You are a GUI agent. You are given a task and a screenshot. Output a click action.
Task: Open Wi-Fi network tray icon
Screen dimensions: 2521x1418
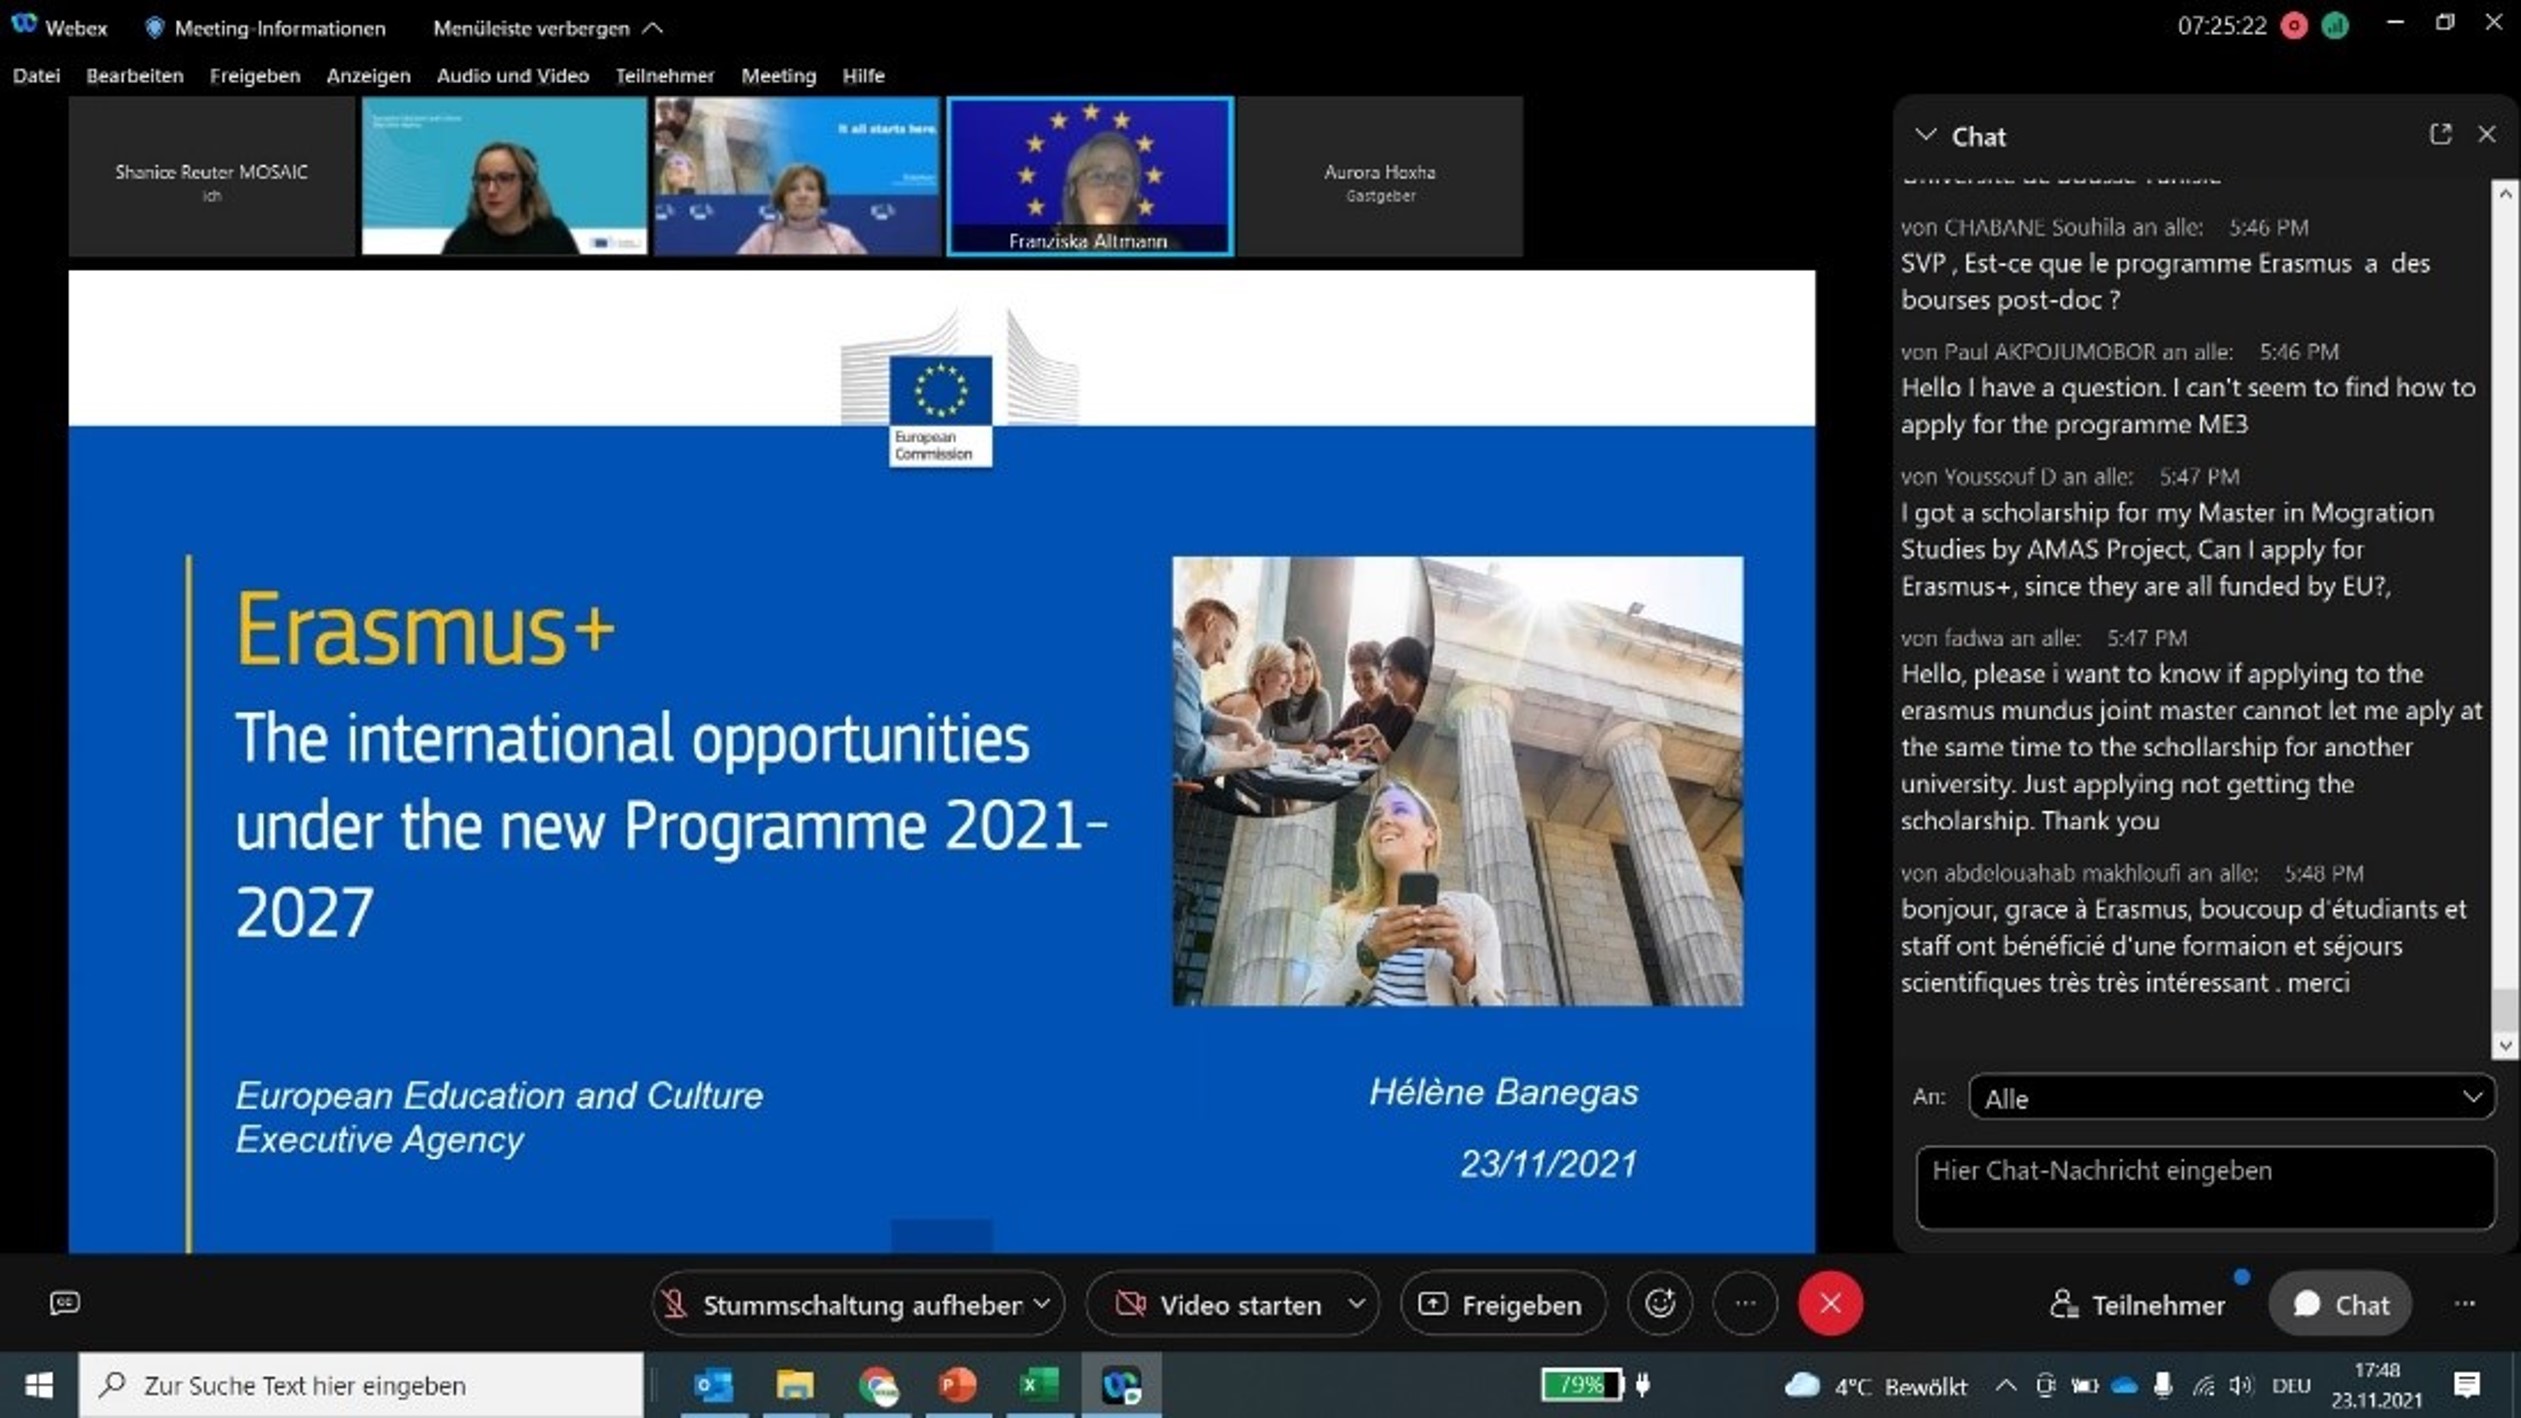tap(2203, 1386)
